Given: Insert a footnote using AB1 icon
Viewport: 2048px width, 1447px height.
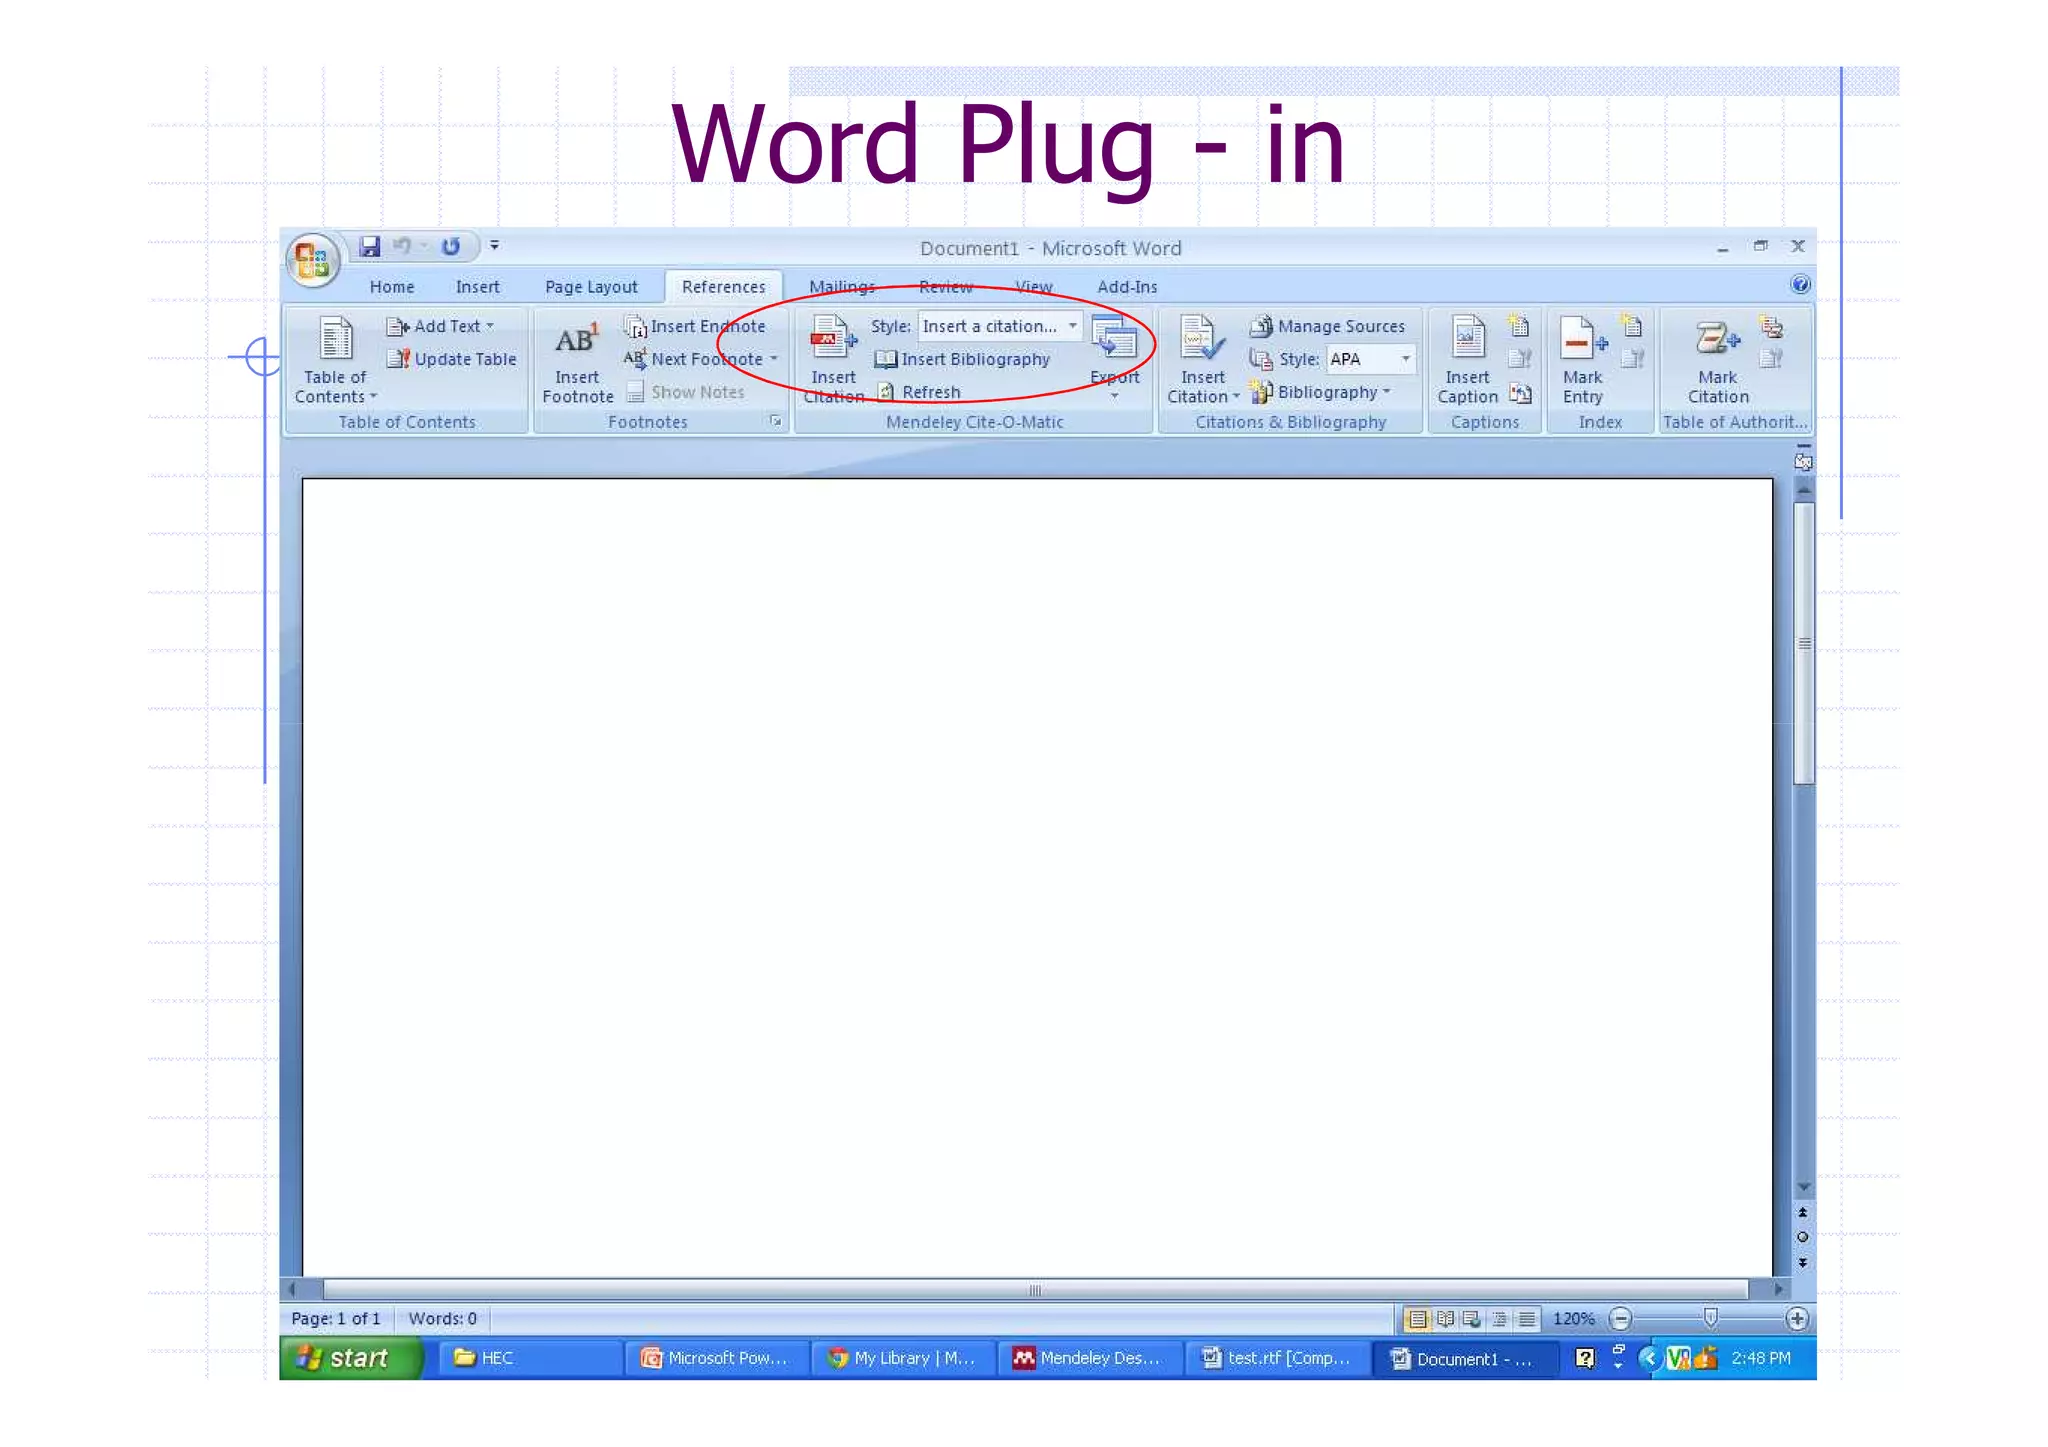Looking at the screenshot, I should 577,360.
